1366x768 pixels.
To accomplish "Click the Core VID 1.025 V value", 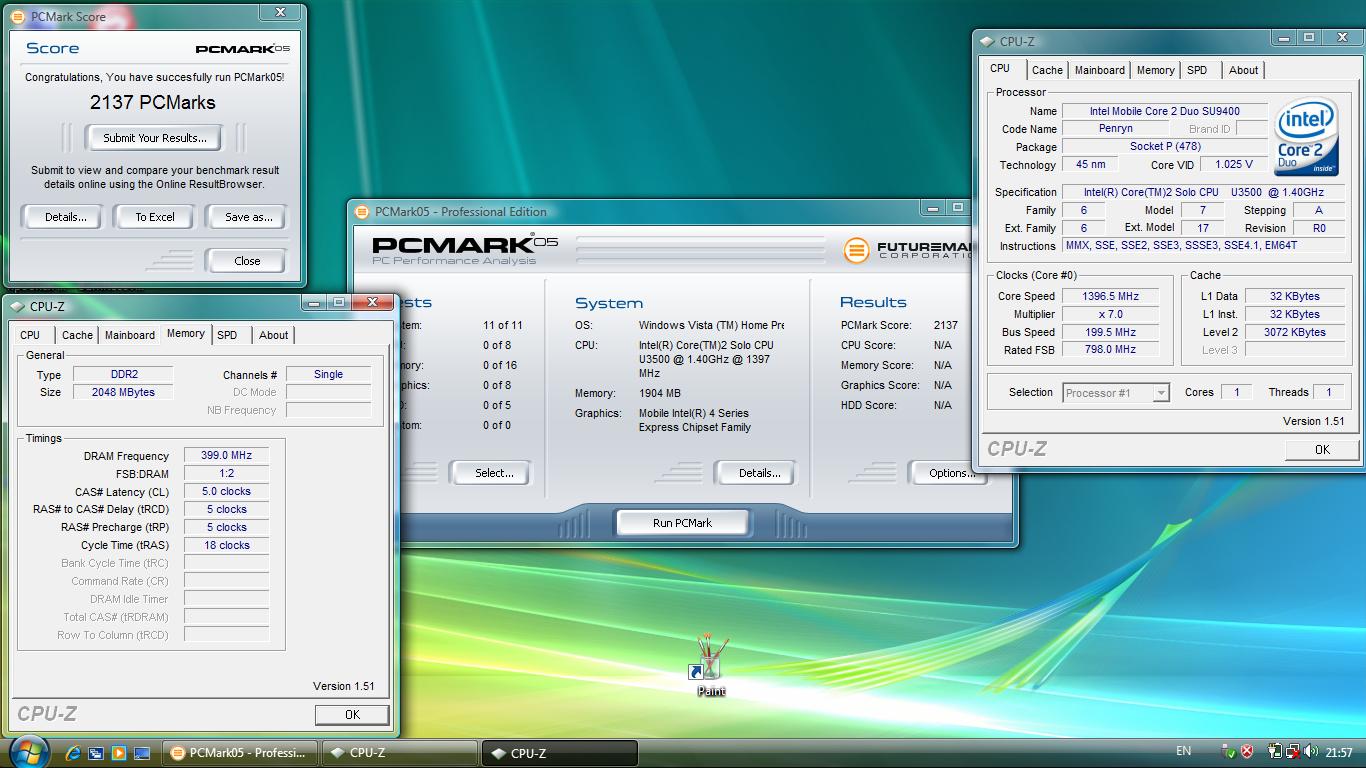I will coord(1234,165).
